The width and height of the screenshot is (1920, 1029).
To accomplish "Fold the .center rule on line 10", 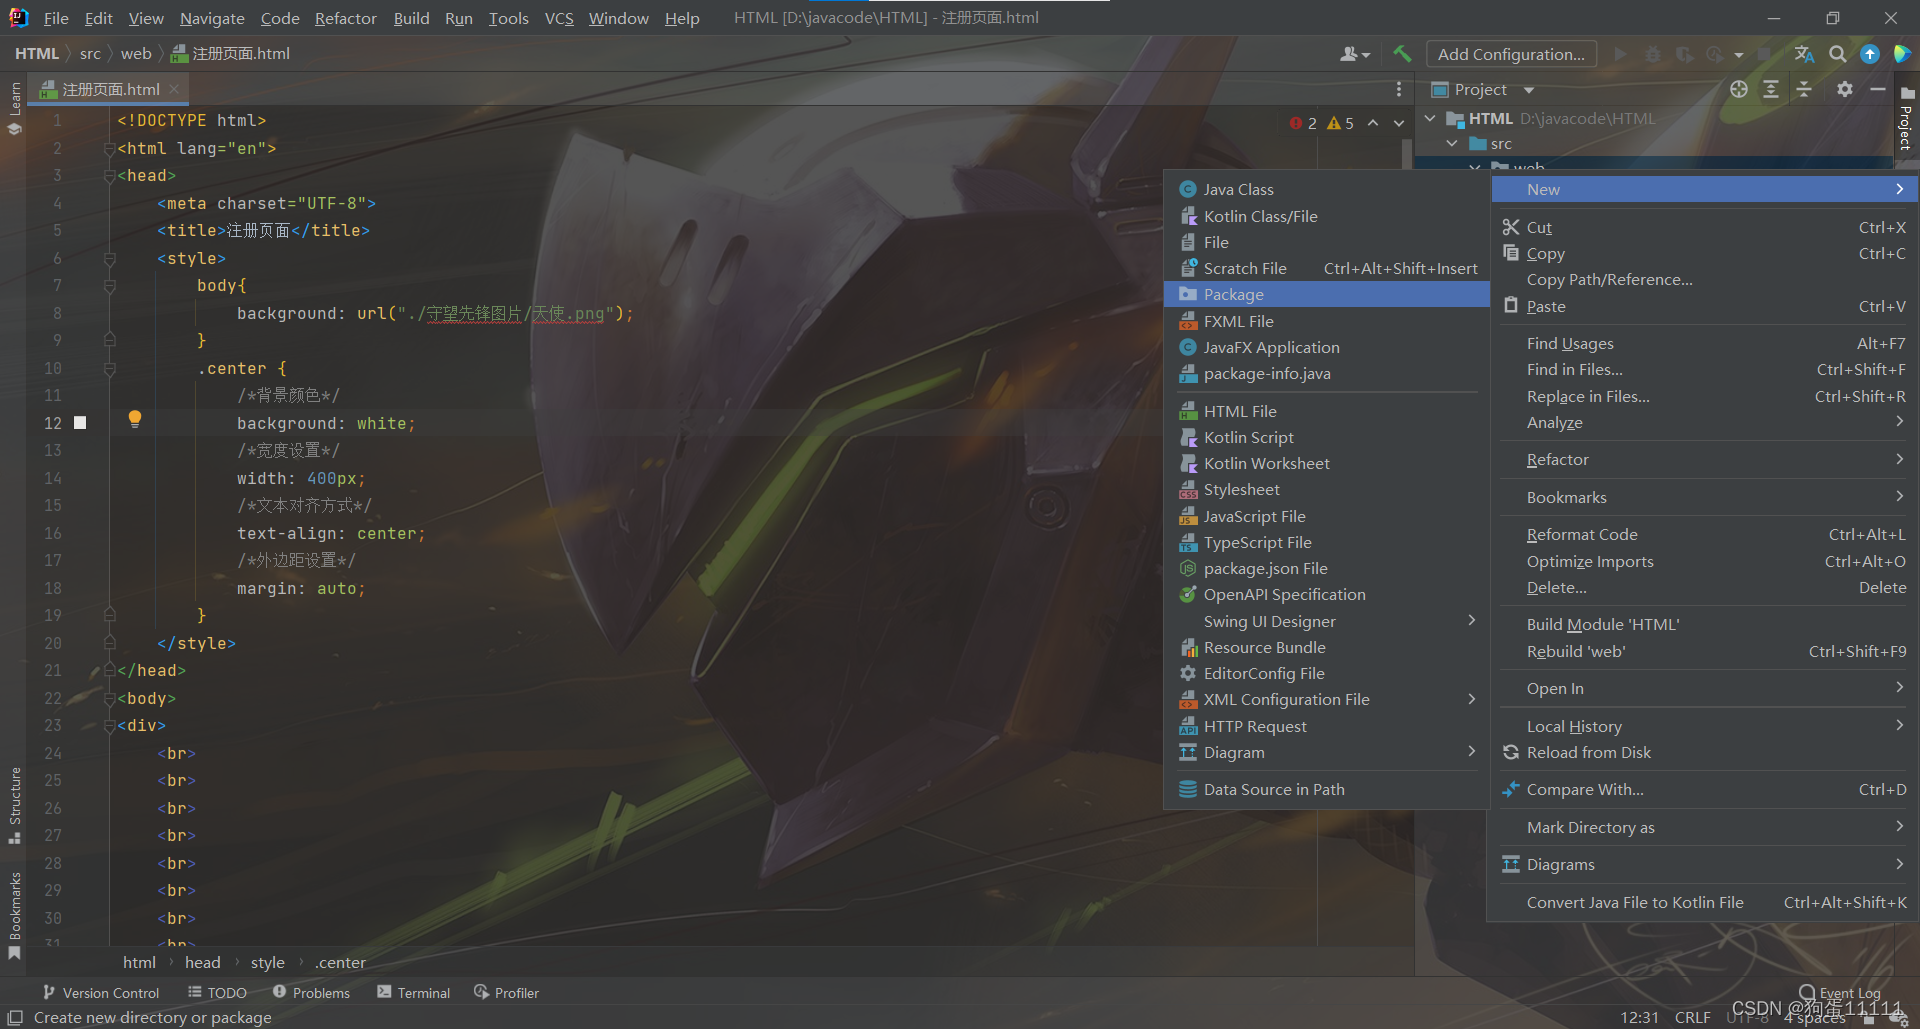I will (110, 368).
